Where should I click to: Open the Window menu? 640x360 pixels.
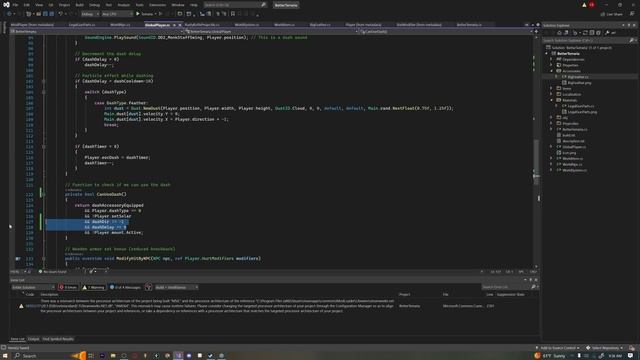coord(178,5)
